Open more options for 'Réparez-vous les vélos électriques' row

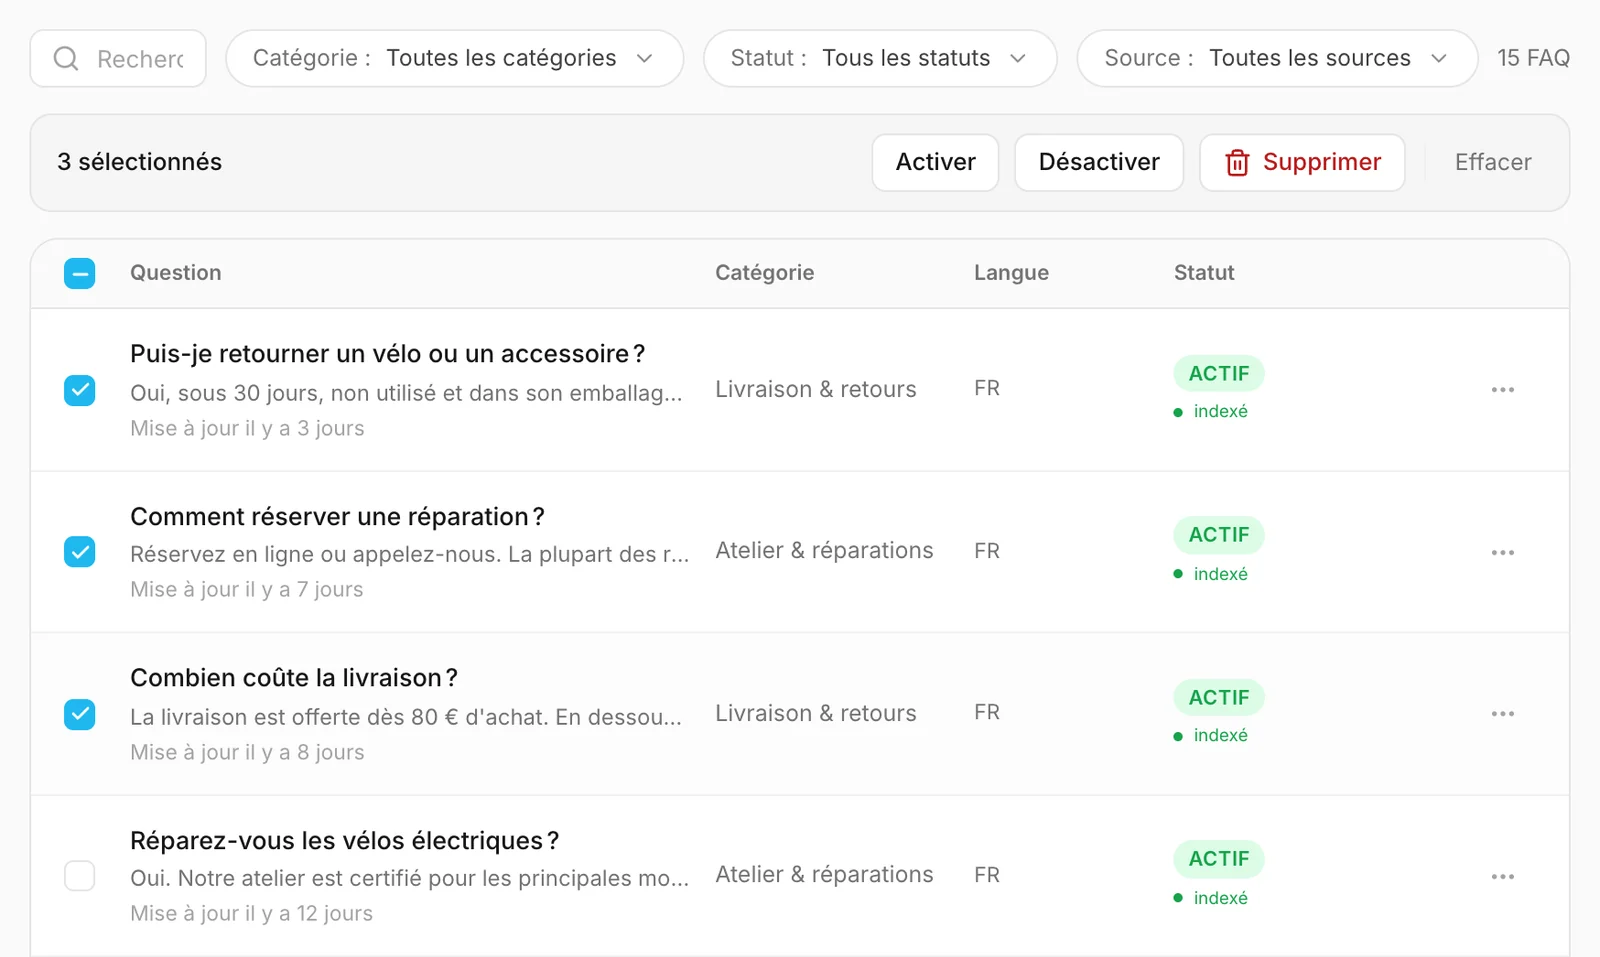(1502, 877)
